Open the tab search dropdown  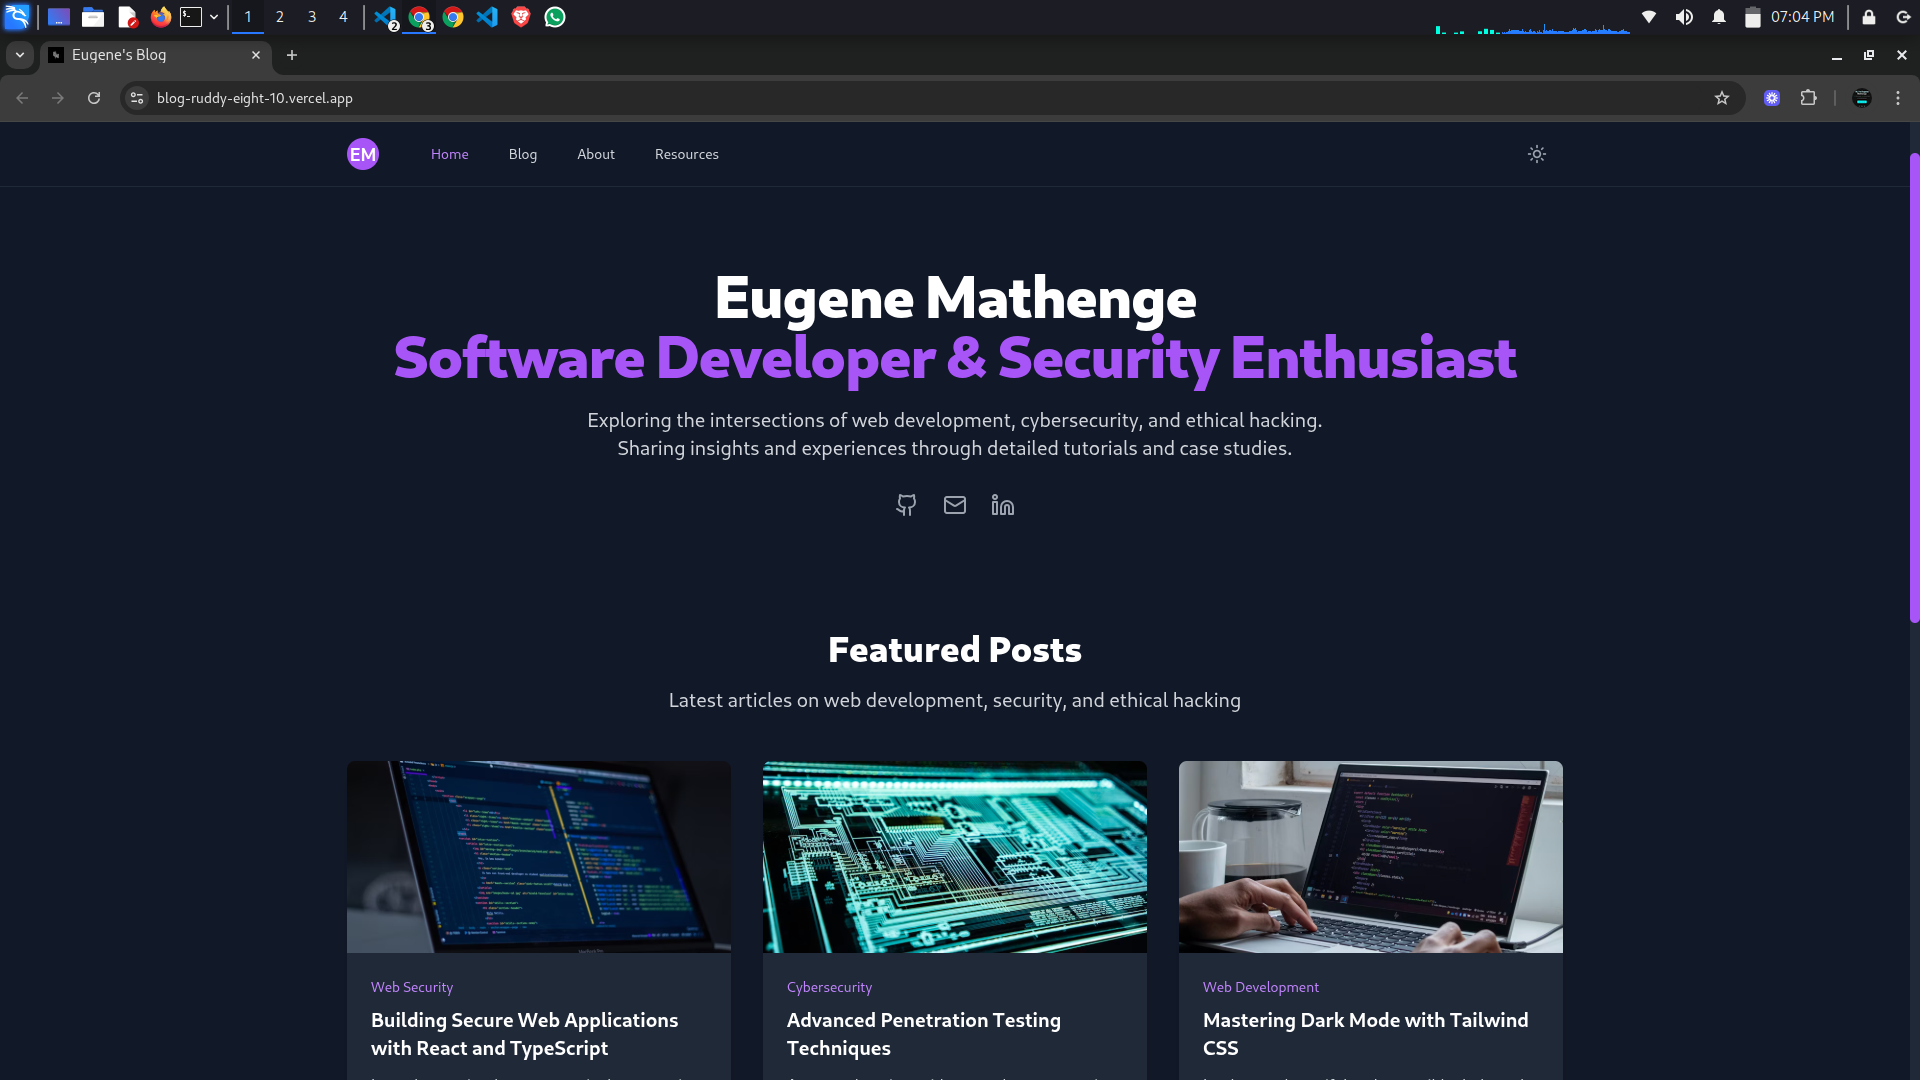(x=19, y=55)
